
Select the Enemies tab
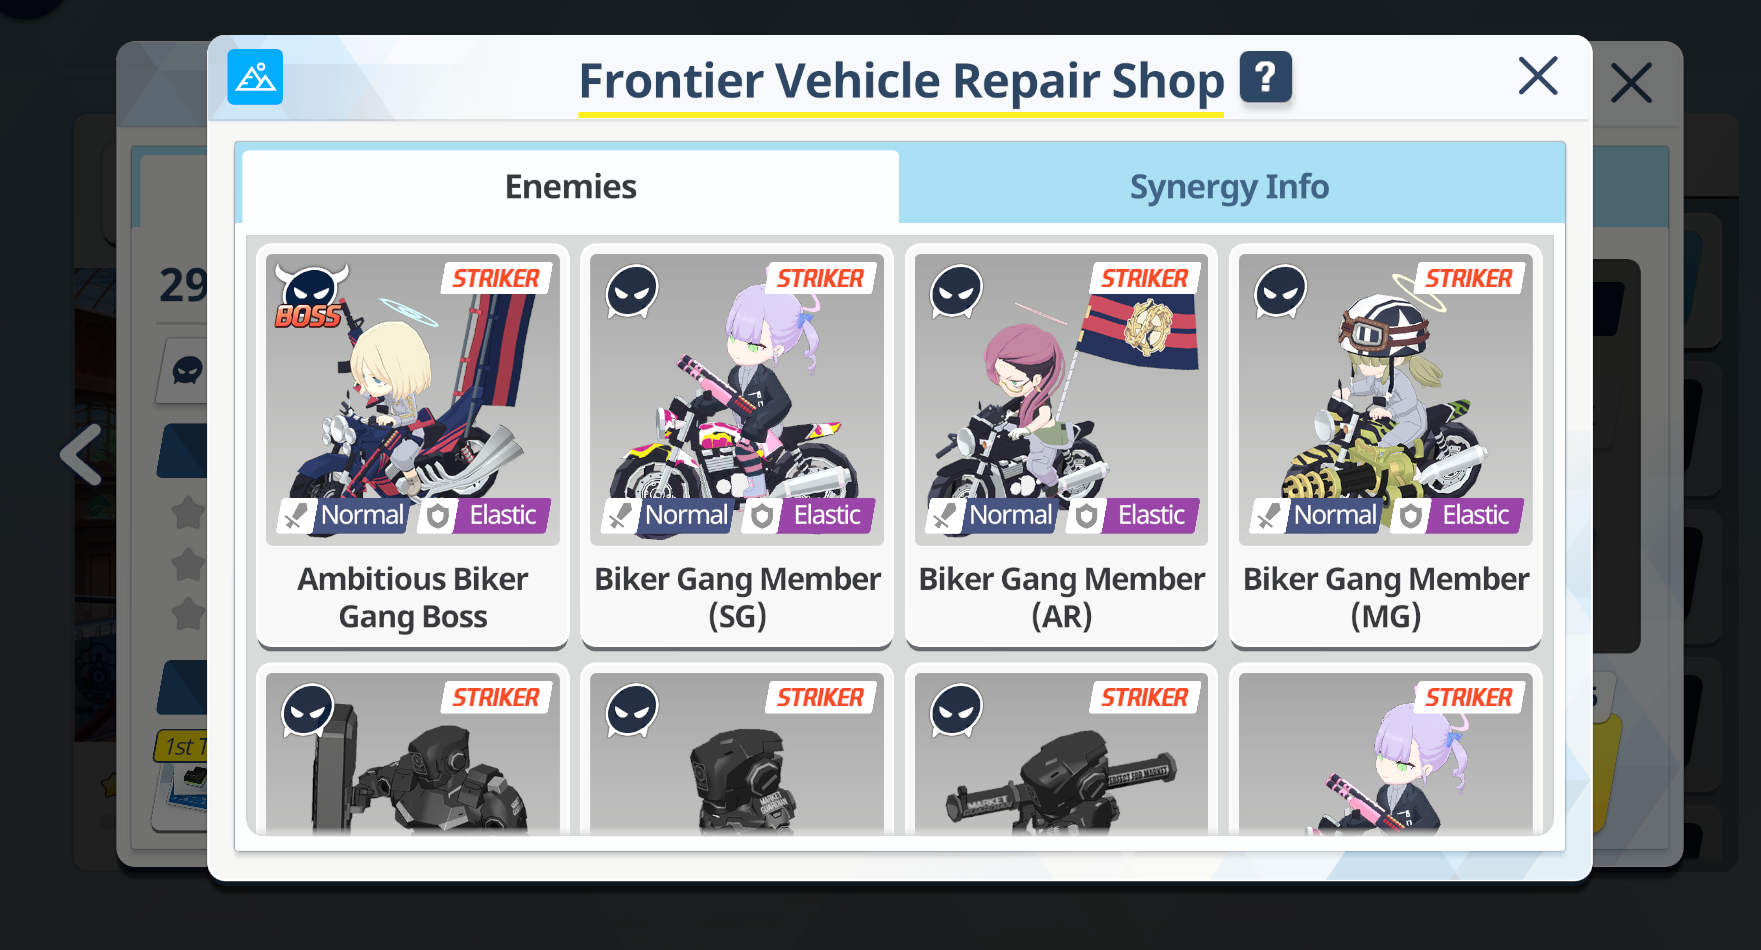570,187
